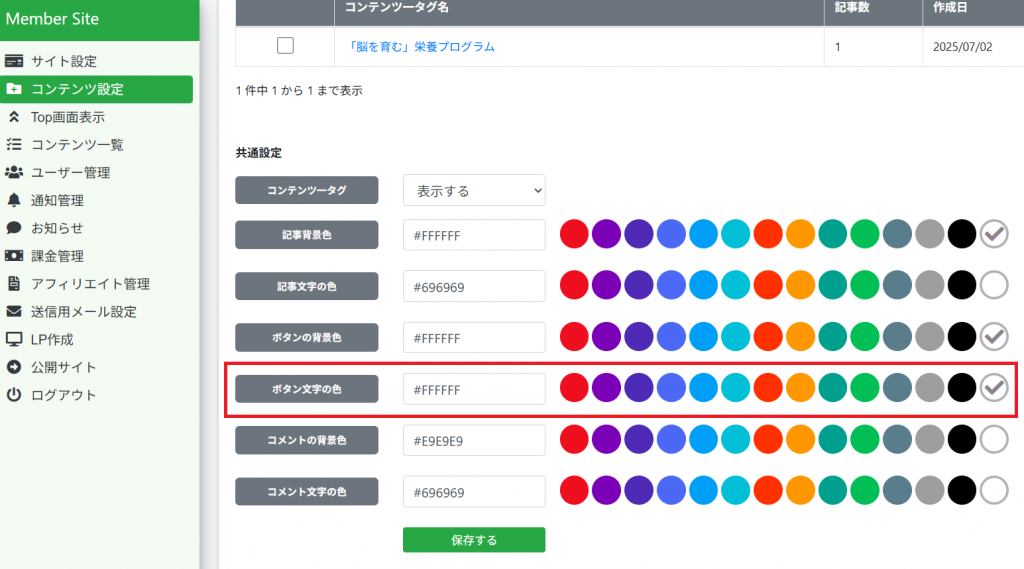
Task: Click the サイト設定 card icon in sidebar
Action: tap(14, 61)
